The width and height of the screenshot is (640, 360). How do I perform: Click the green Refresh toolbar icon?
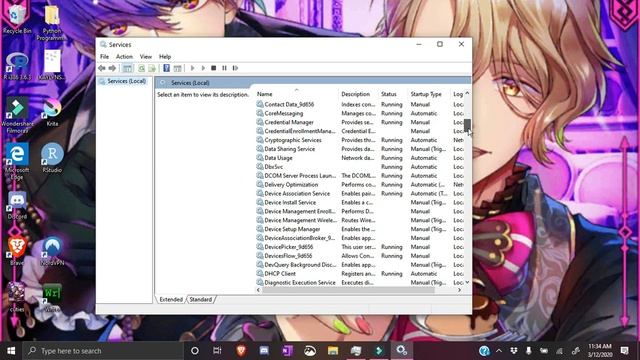(141, 68)
